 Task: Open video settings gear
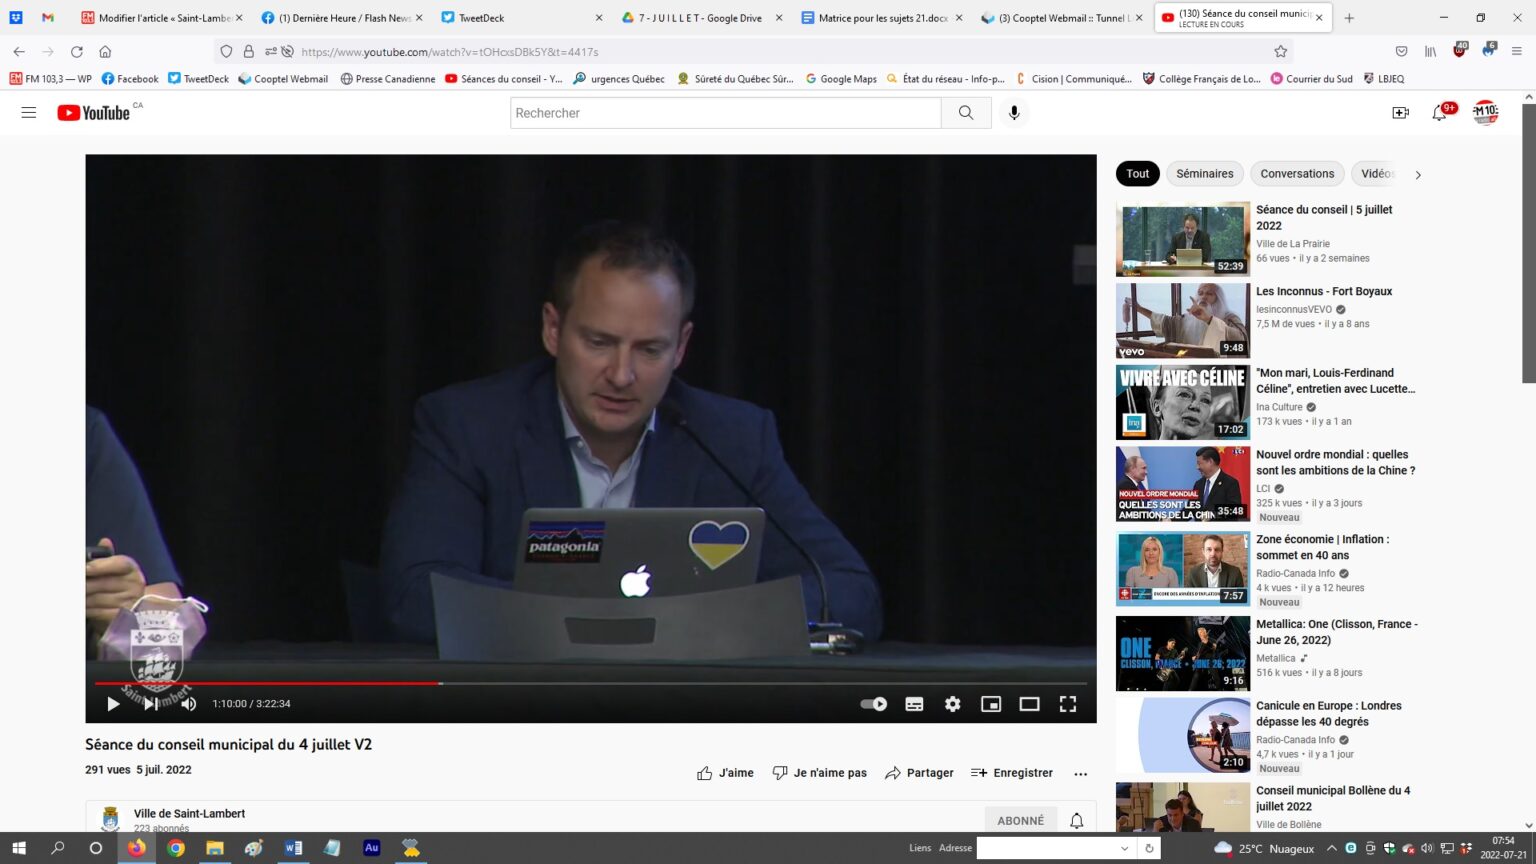click(x=952, y=704)
